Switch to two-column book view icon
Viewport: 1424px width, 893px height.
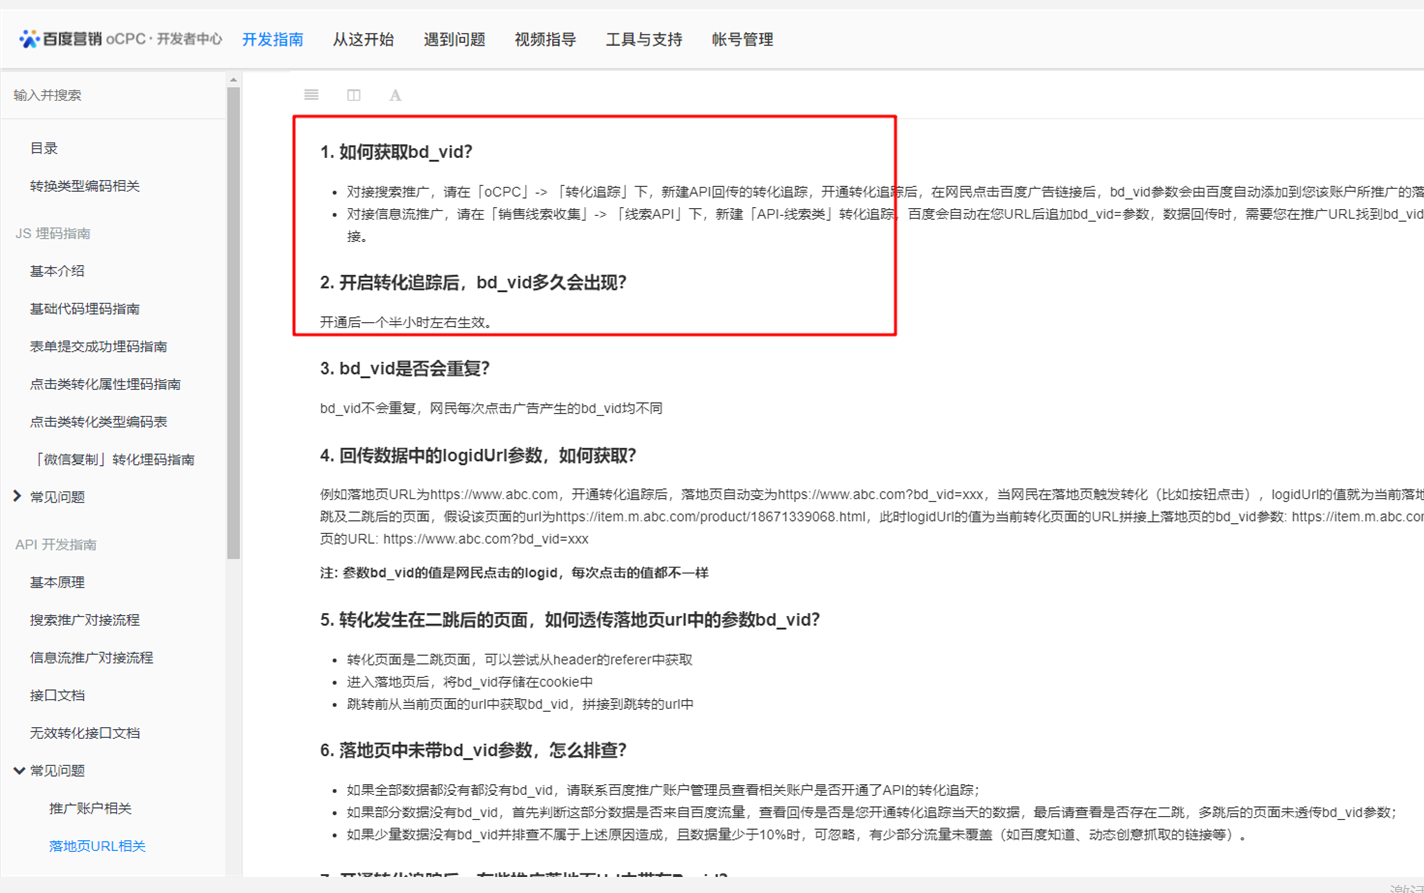[x=354, y=95]
